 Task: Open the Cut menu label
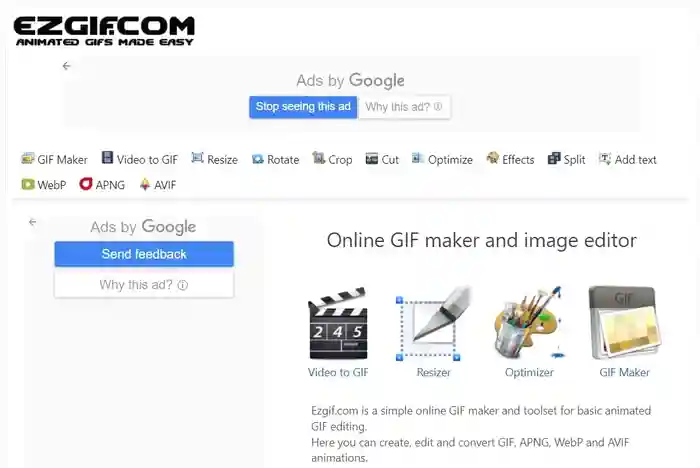pyautogui.click(x=390, y=160)
